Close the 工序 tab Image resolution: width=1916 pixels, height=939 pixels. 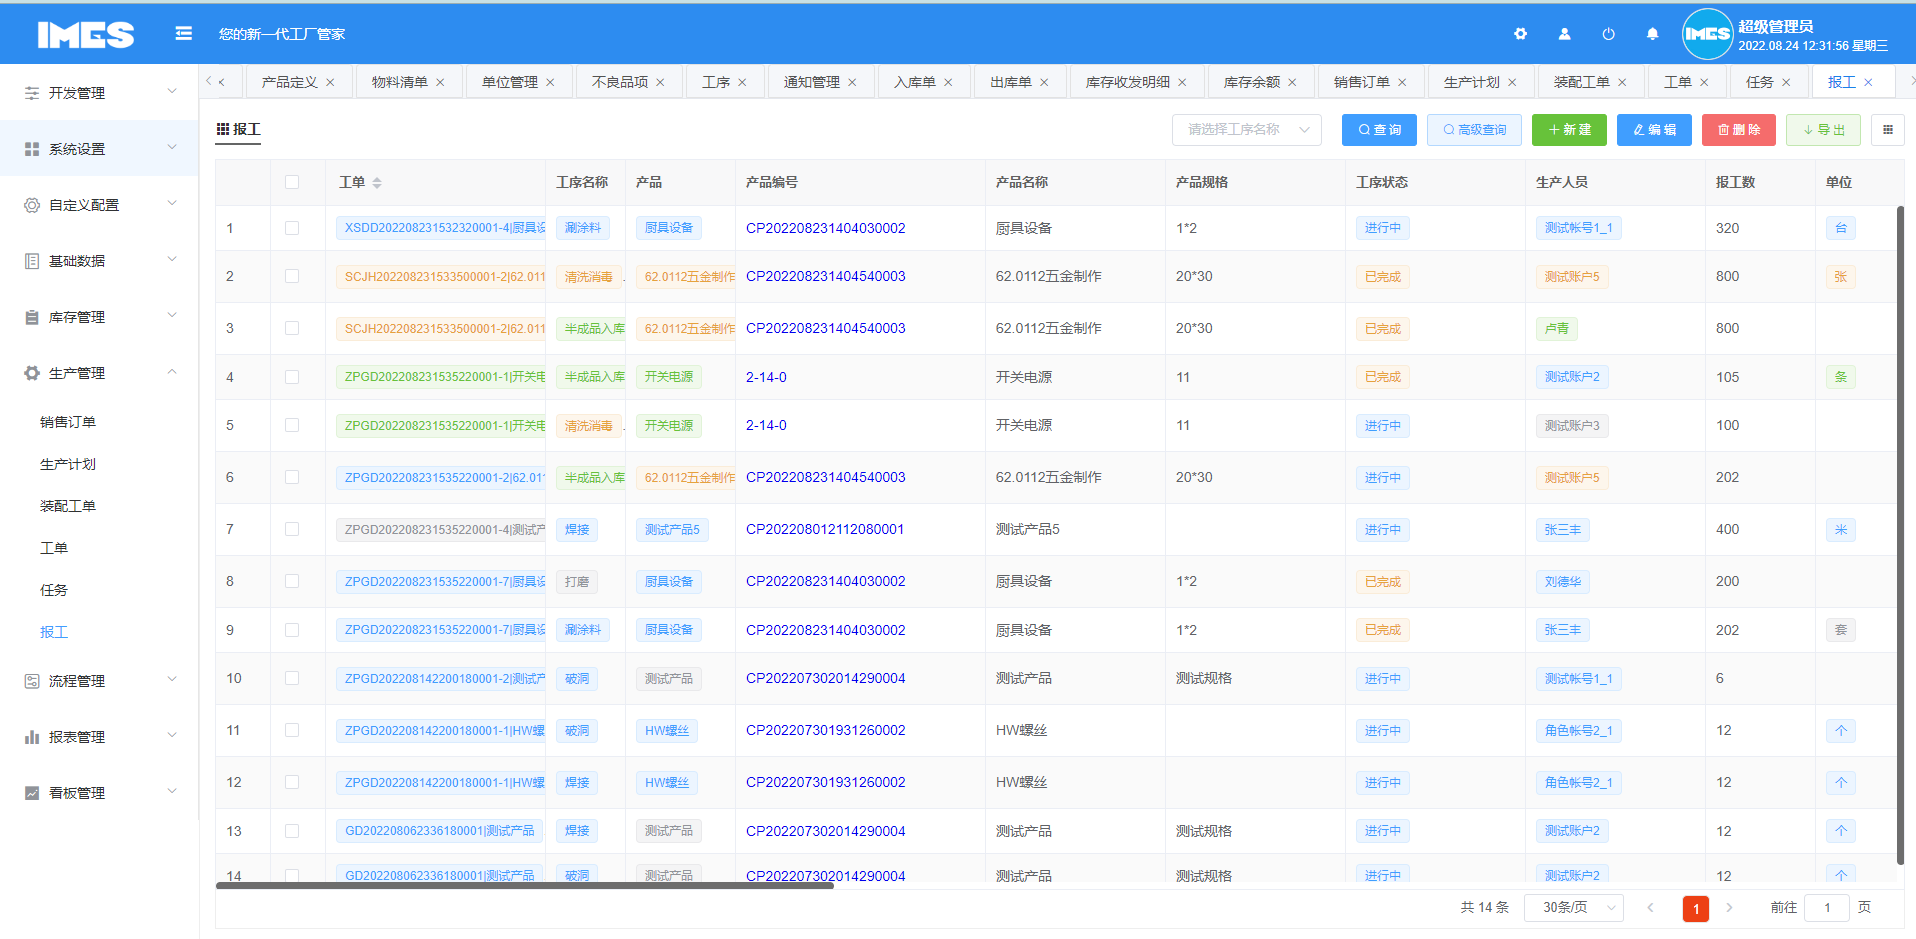[742, 82]
